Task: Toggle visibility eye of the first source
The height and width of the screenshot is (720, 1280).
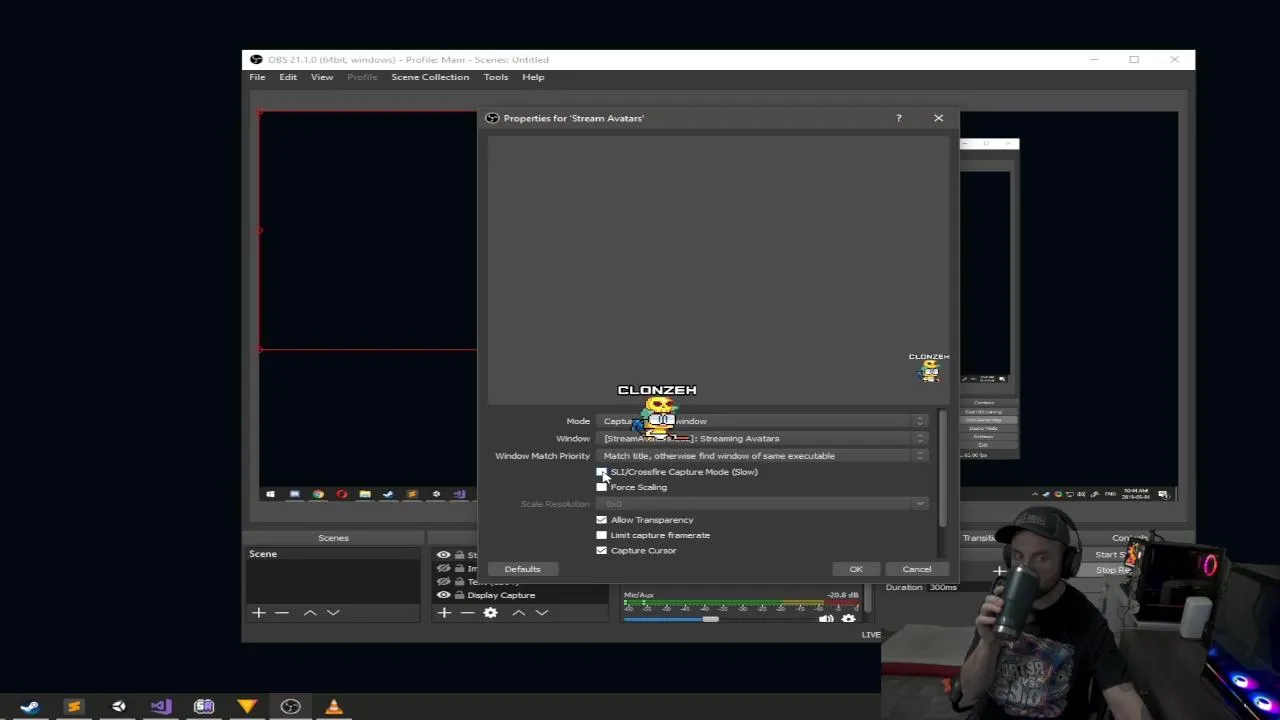Action: tap(443, 555)
